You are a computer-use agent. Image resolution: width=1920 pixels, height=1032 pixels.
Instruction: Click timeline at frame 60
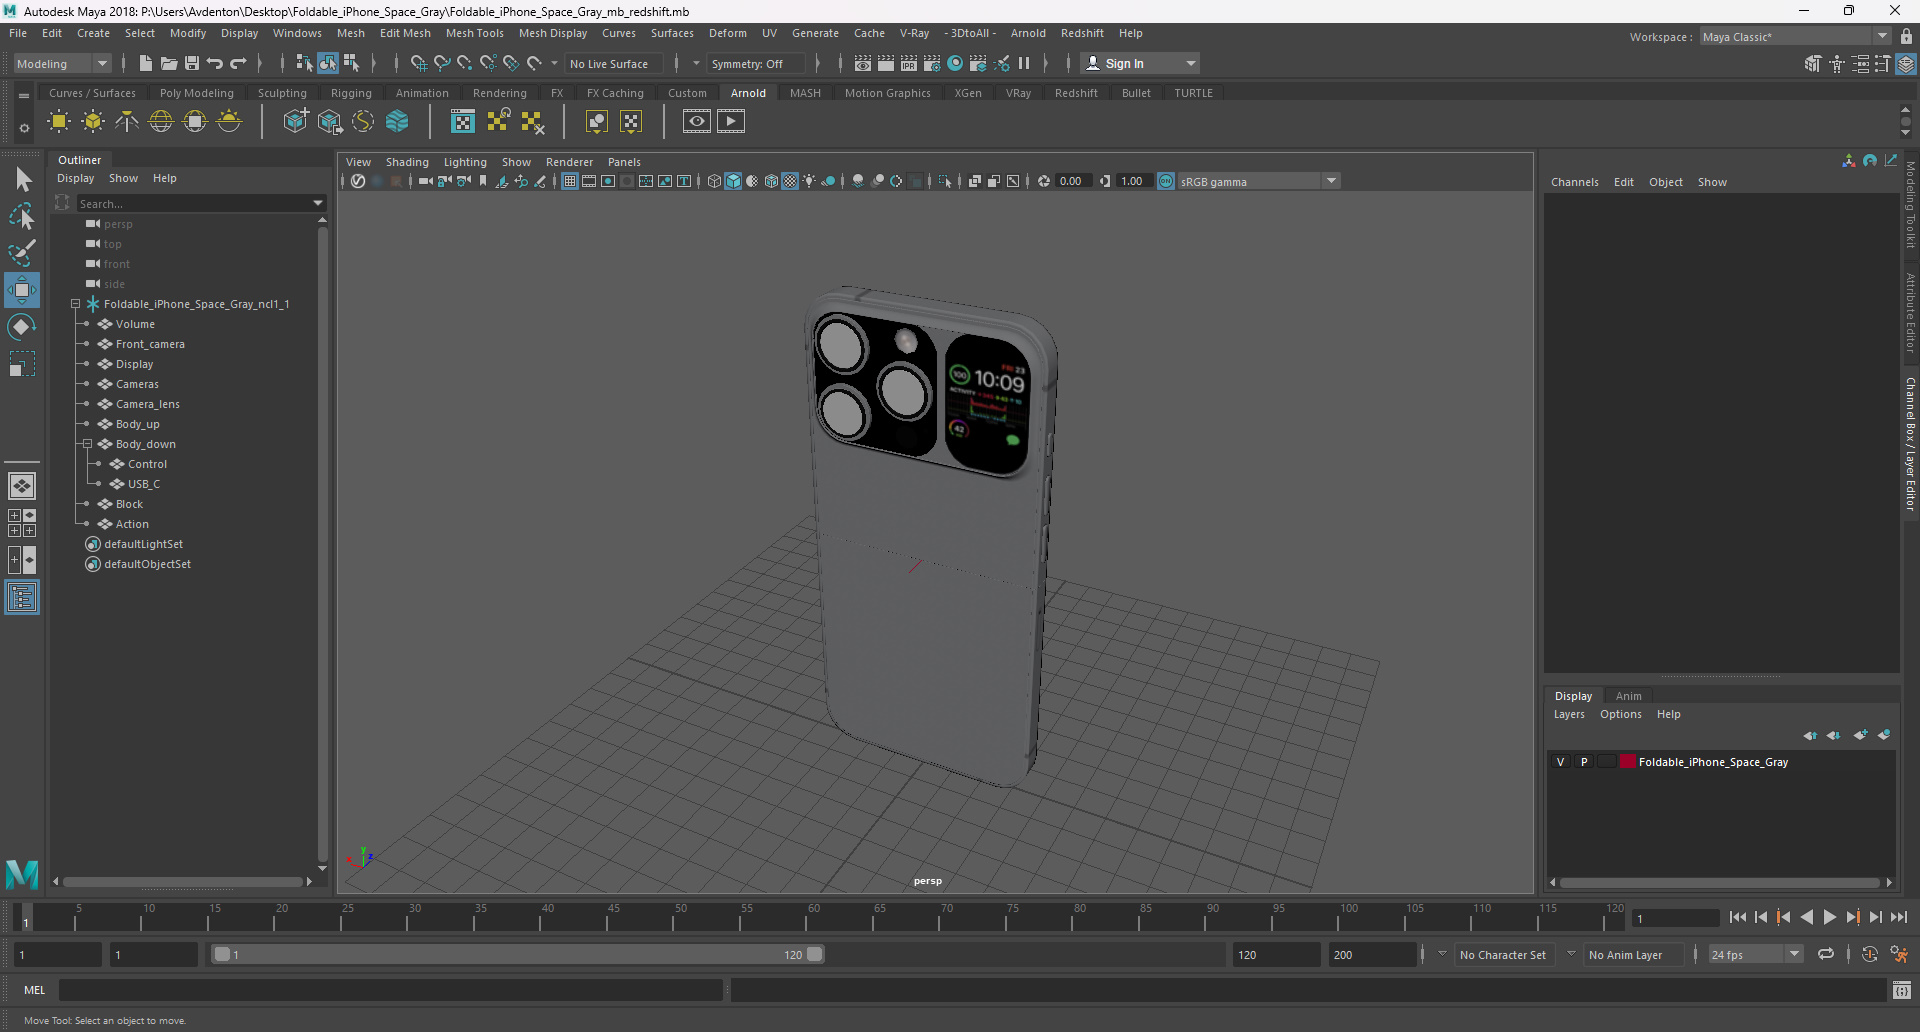click(813, 917)
